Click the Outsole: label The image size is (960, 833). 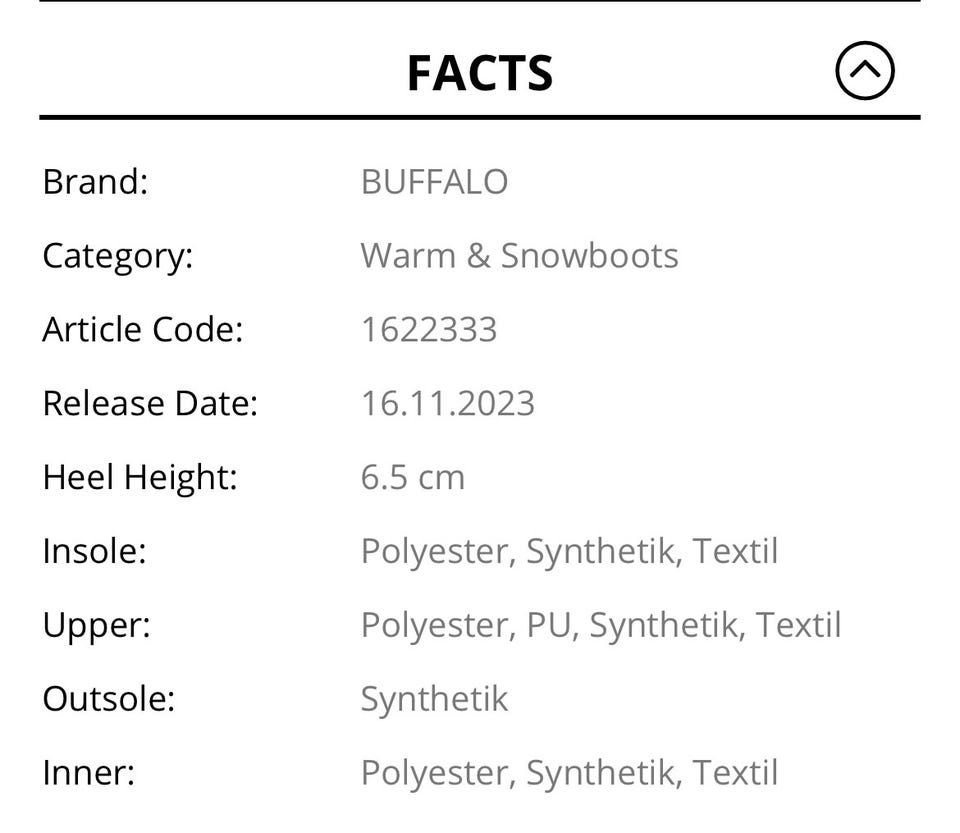pos(108,699)
